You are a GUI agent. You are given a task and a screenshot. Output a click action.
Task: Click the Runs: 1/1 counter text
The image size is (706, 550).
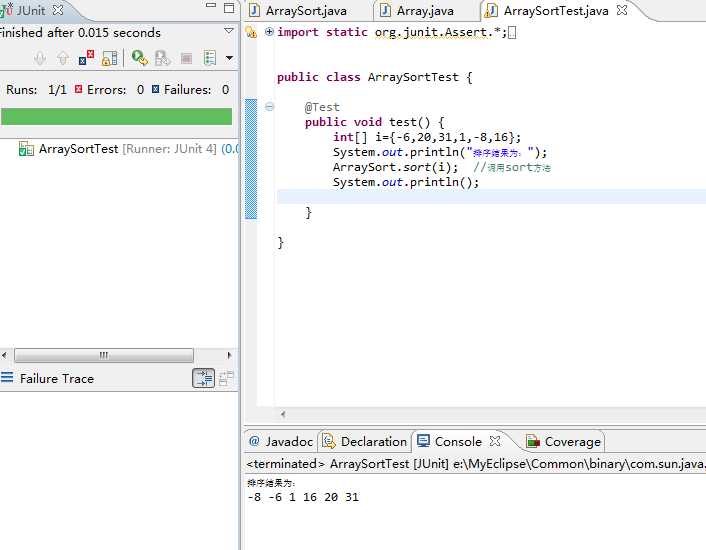[36, 90]
